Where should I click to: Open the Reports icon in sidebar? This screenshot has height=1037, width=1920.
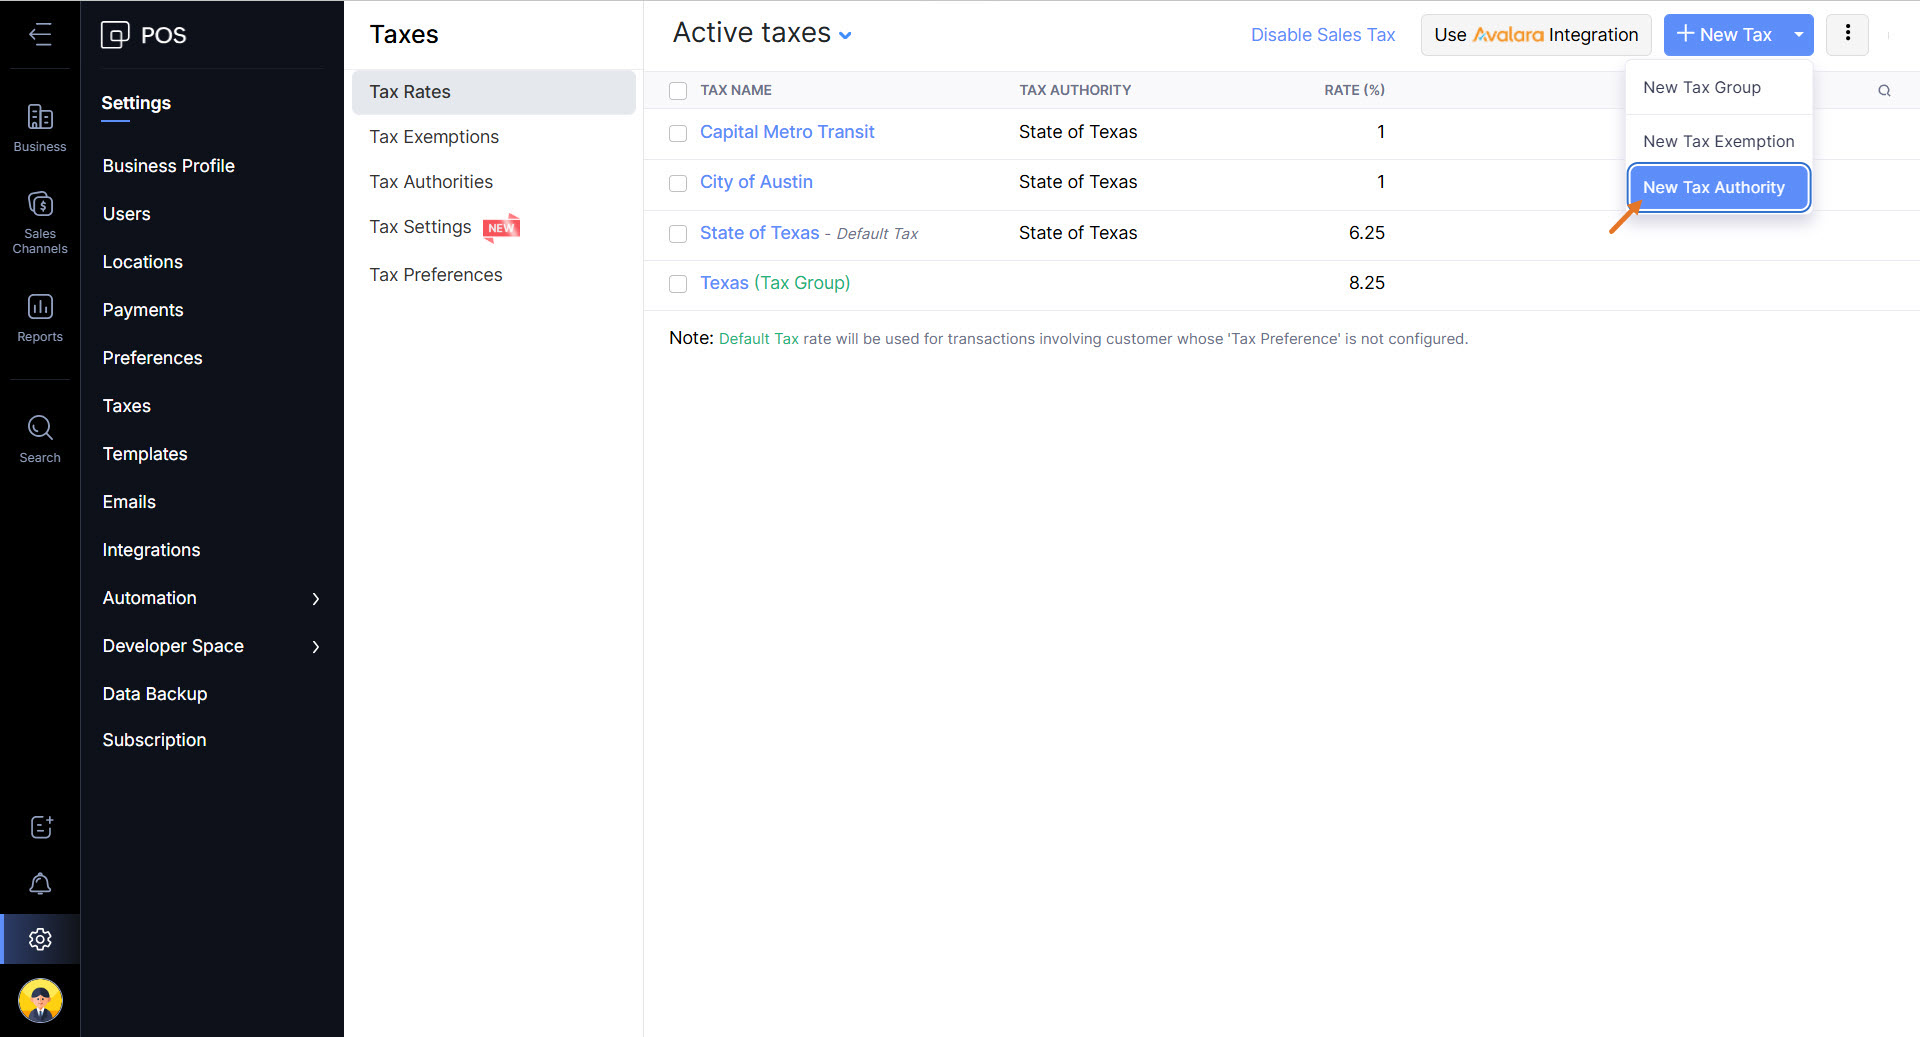pyautogui.click(x=40, y=317)
